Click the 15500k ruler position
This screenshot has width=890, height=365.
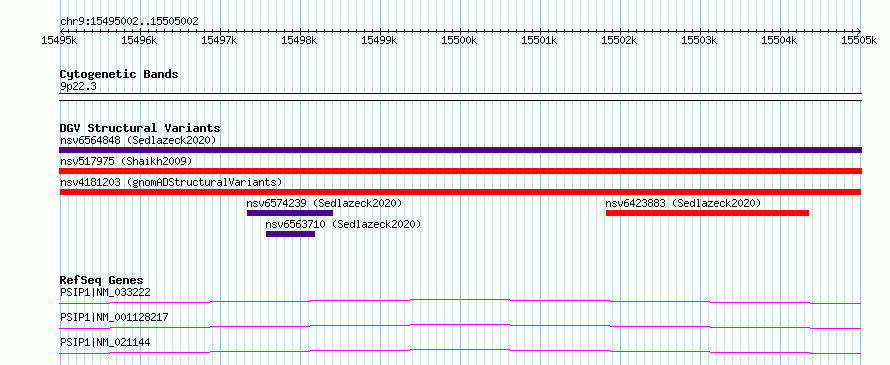(460, 40)
